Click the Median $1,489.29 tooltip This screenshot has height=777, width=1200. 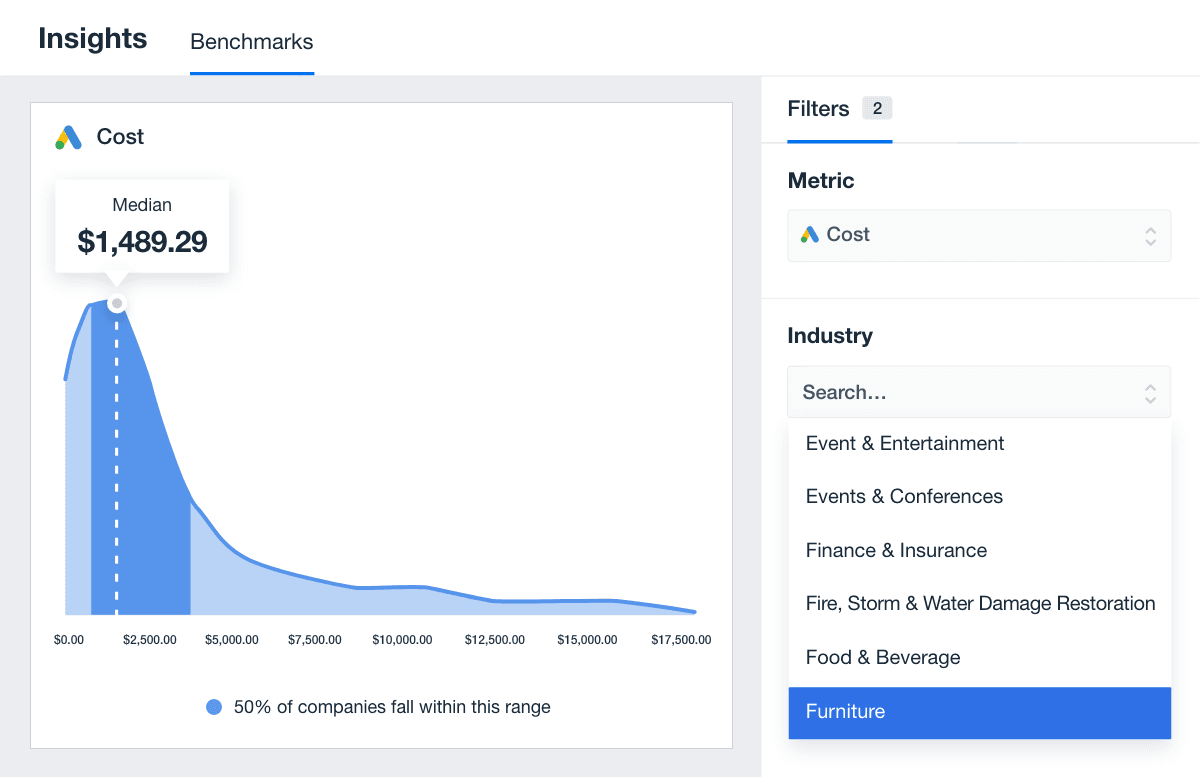142,227
